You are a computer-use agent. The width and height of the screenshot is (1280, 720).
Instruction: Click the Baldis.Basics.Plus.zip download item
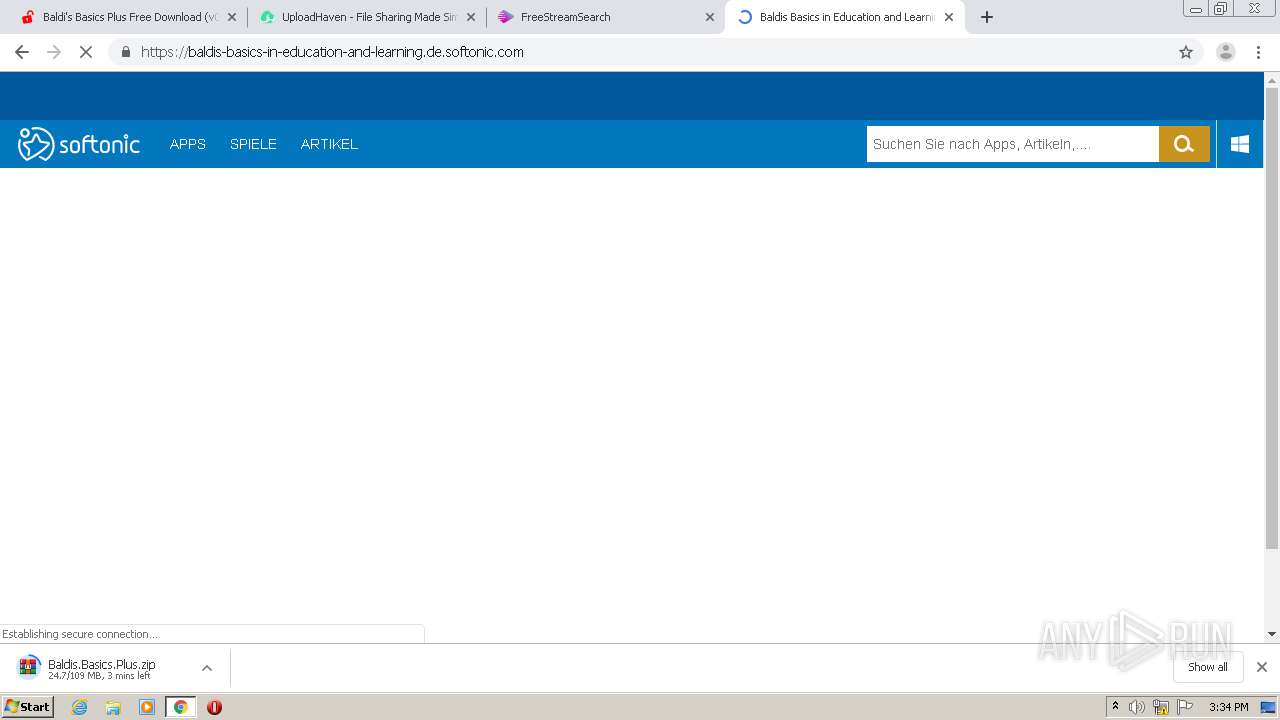(100, 668)
